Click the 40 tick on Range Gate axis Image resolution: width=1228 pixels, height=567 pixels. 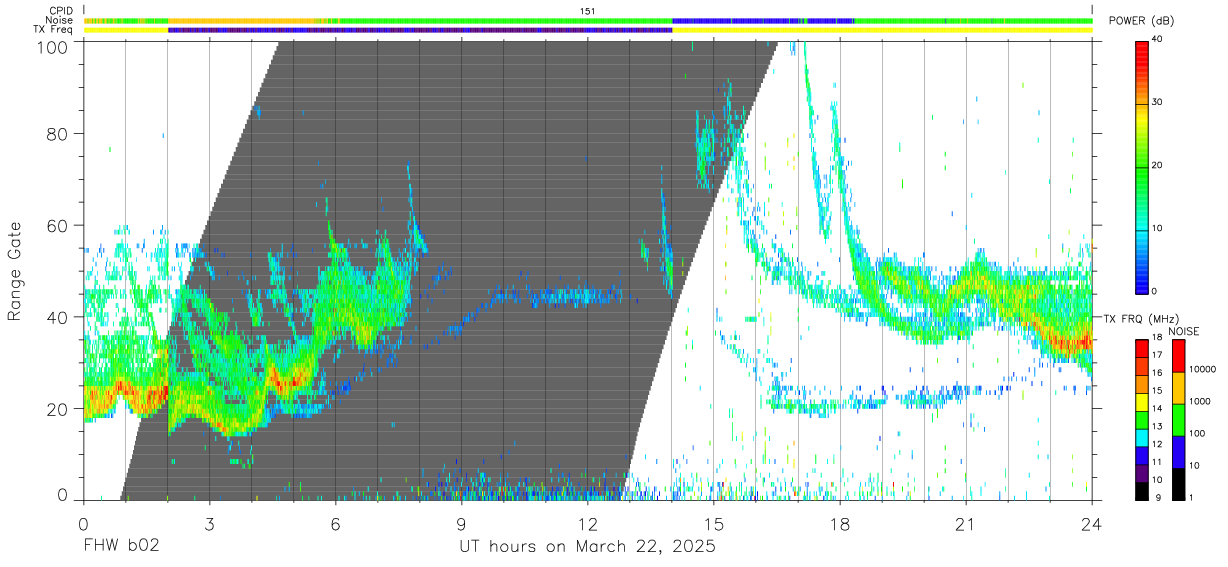pyautogui.click(x=59, y=317)
